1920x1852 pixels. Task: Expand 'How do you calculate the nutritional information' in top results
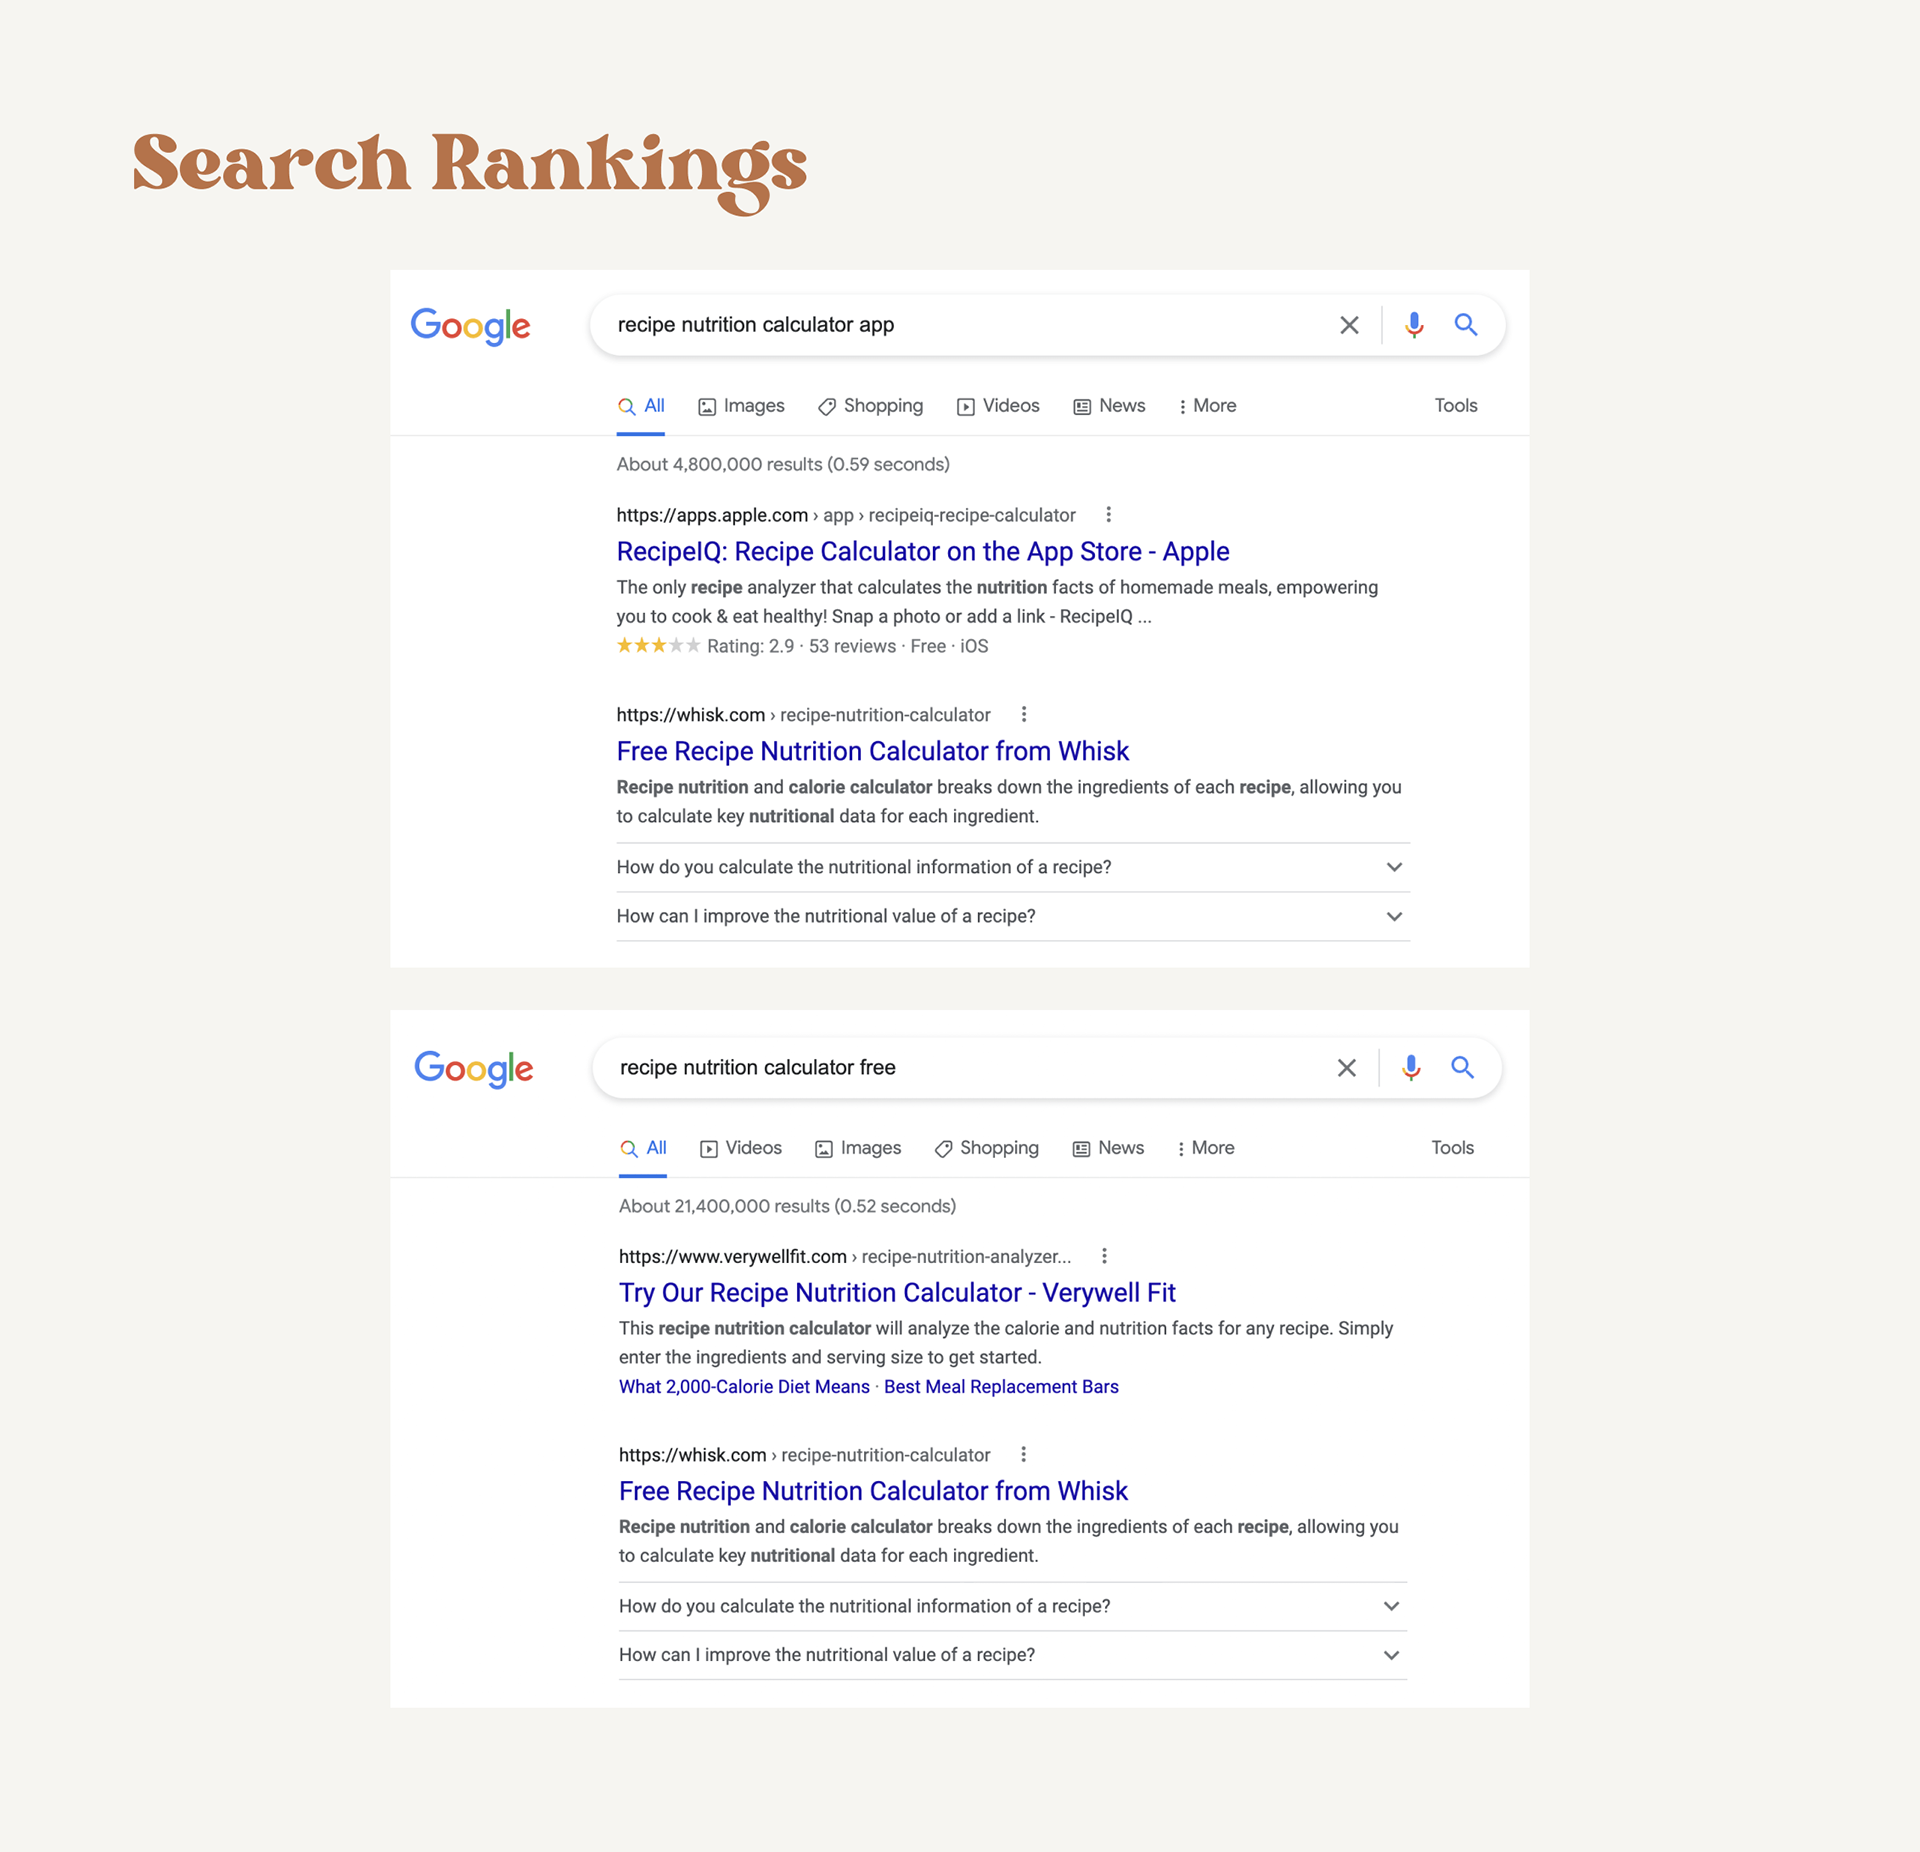pos(1013,867)
